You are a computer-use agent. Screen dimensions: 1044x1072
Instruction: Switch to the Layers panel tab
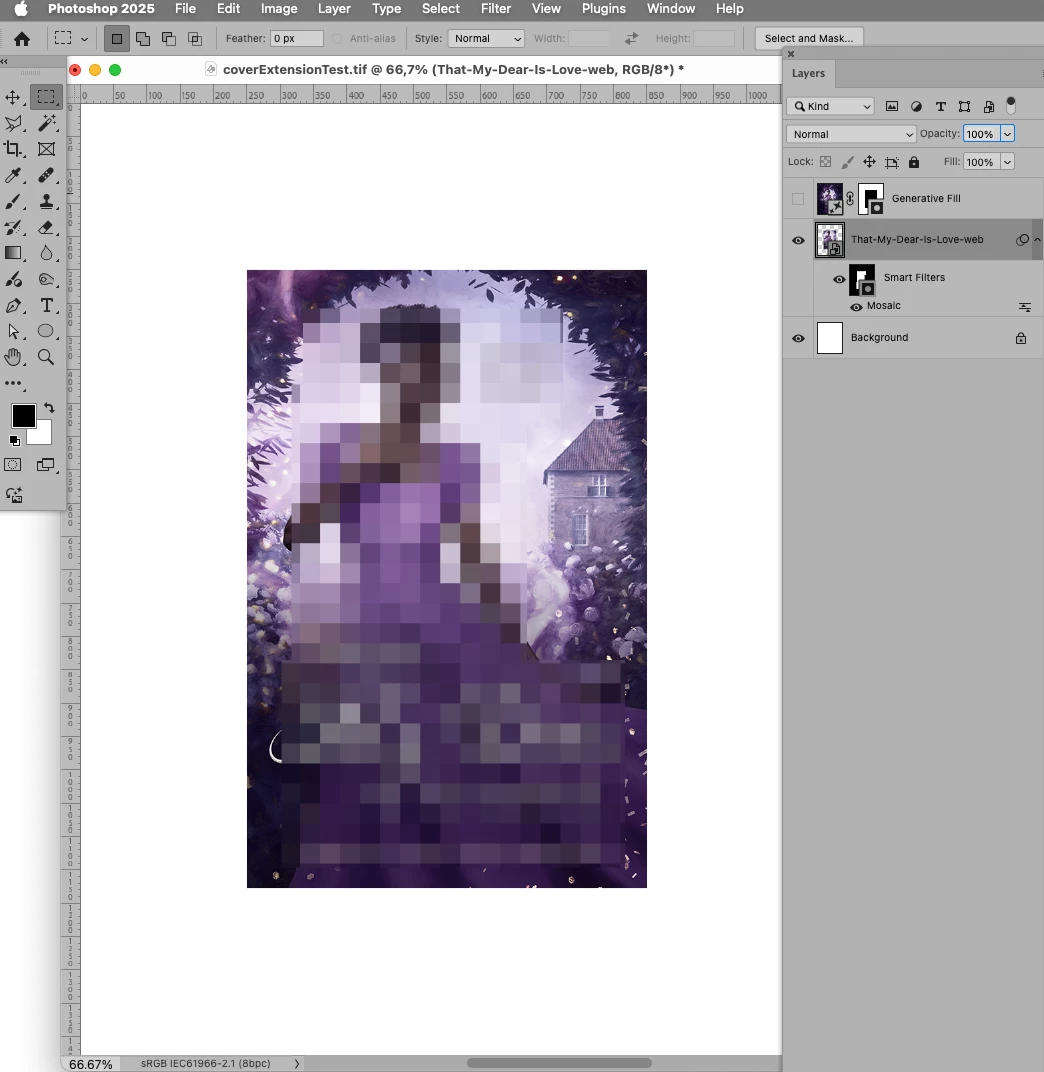(808, 73)
